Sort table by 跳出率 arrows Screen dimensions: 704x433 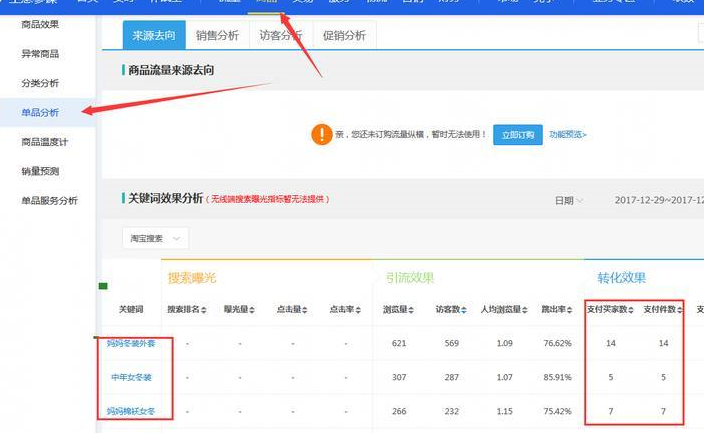(x=569, y=310)
